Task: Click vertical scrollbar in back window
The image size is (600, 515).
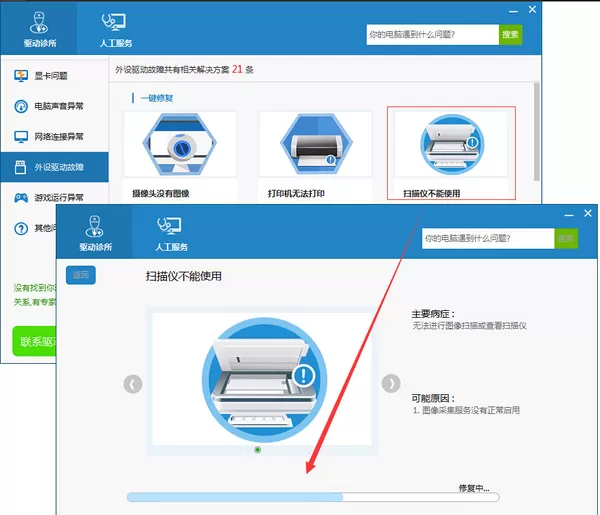Action: click(536, 132)
